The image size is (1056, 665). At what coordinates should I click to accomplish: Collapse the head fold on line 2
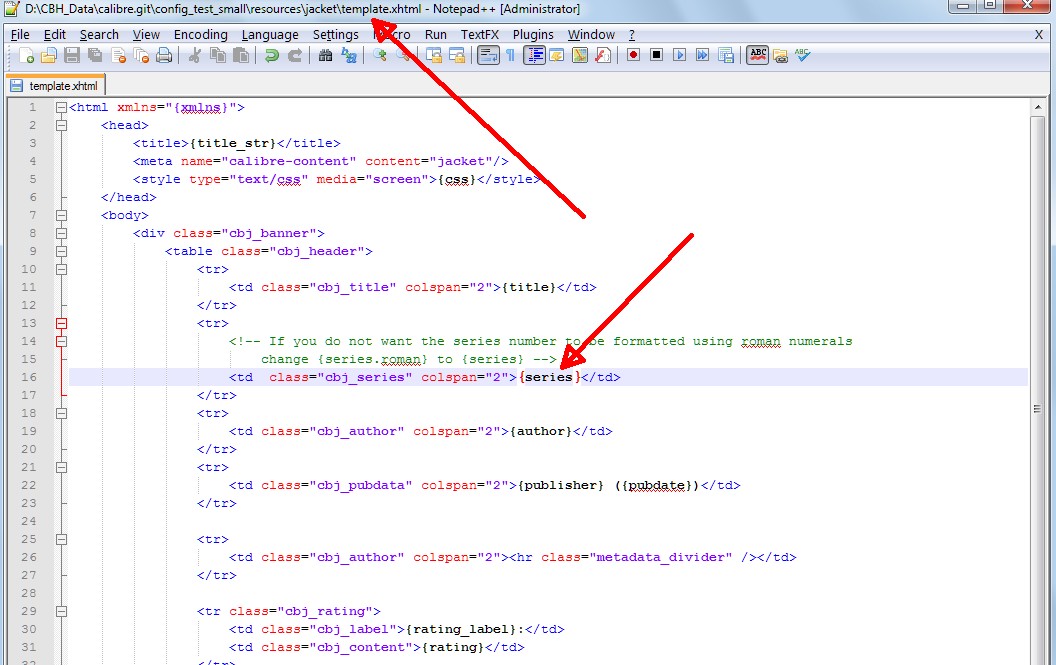tap(61, 125)
